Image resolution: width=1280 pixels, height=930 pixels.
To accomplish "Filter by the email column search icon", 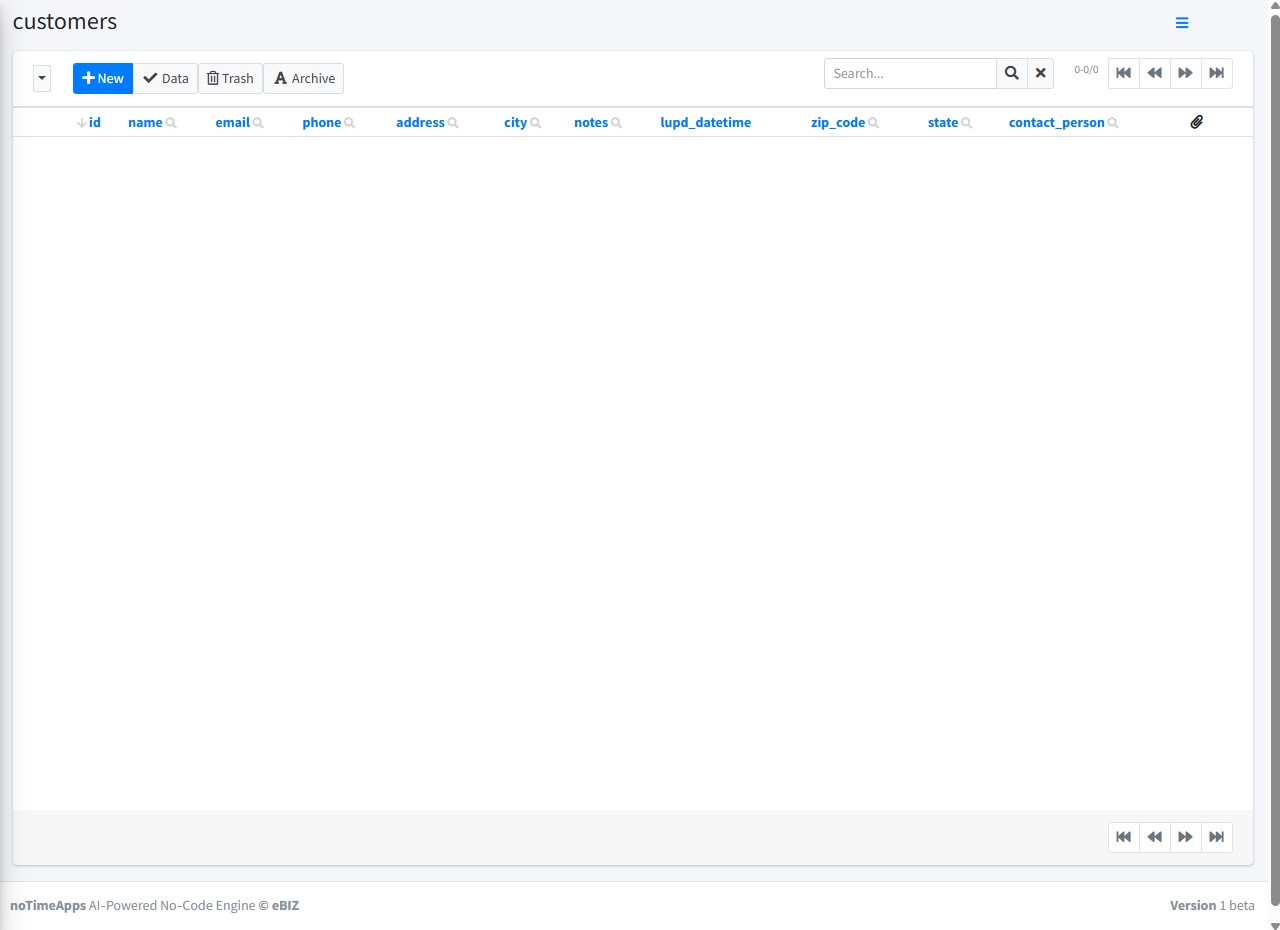I will click(x=258, y=123).
